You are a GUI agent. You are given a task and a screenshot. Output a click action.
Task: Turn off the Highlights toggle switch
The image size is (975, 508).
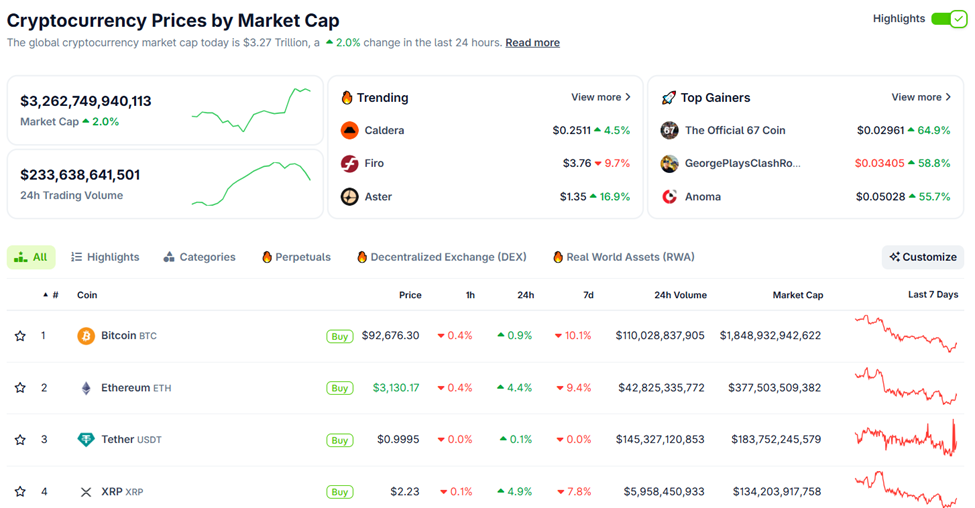click(948, 19)
